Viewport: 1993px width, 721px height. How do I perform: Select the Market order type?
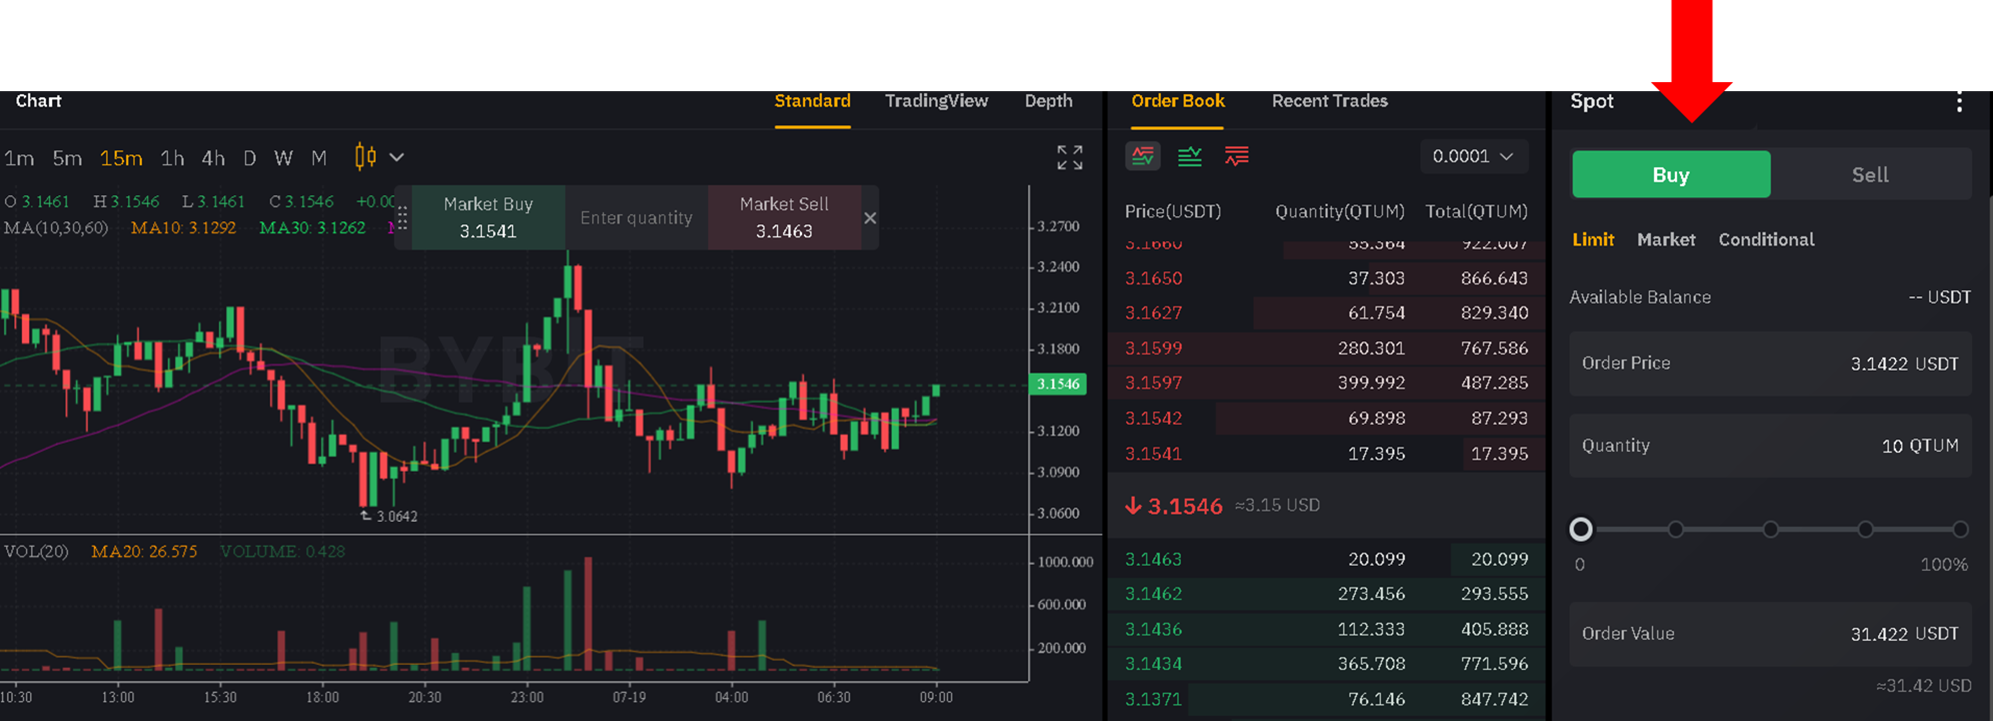click(x=1666, y=240)
